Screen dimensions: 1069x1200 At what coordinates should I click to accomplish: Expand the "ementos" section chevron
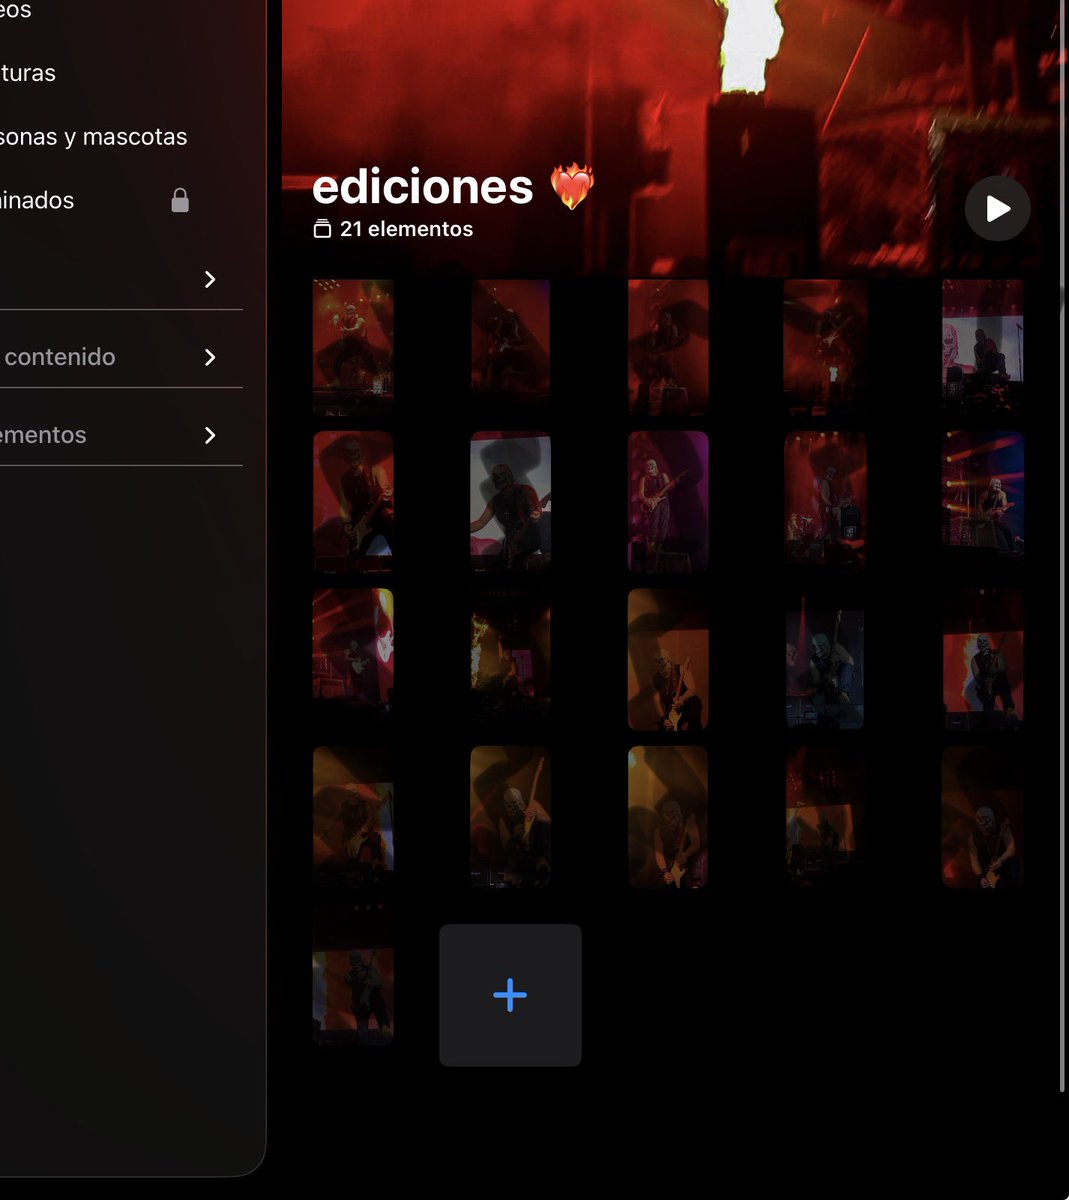210,435
